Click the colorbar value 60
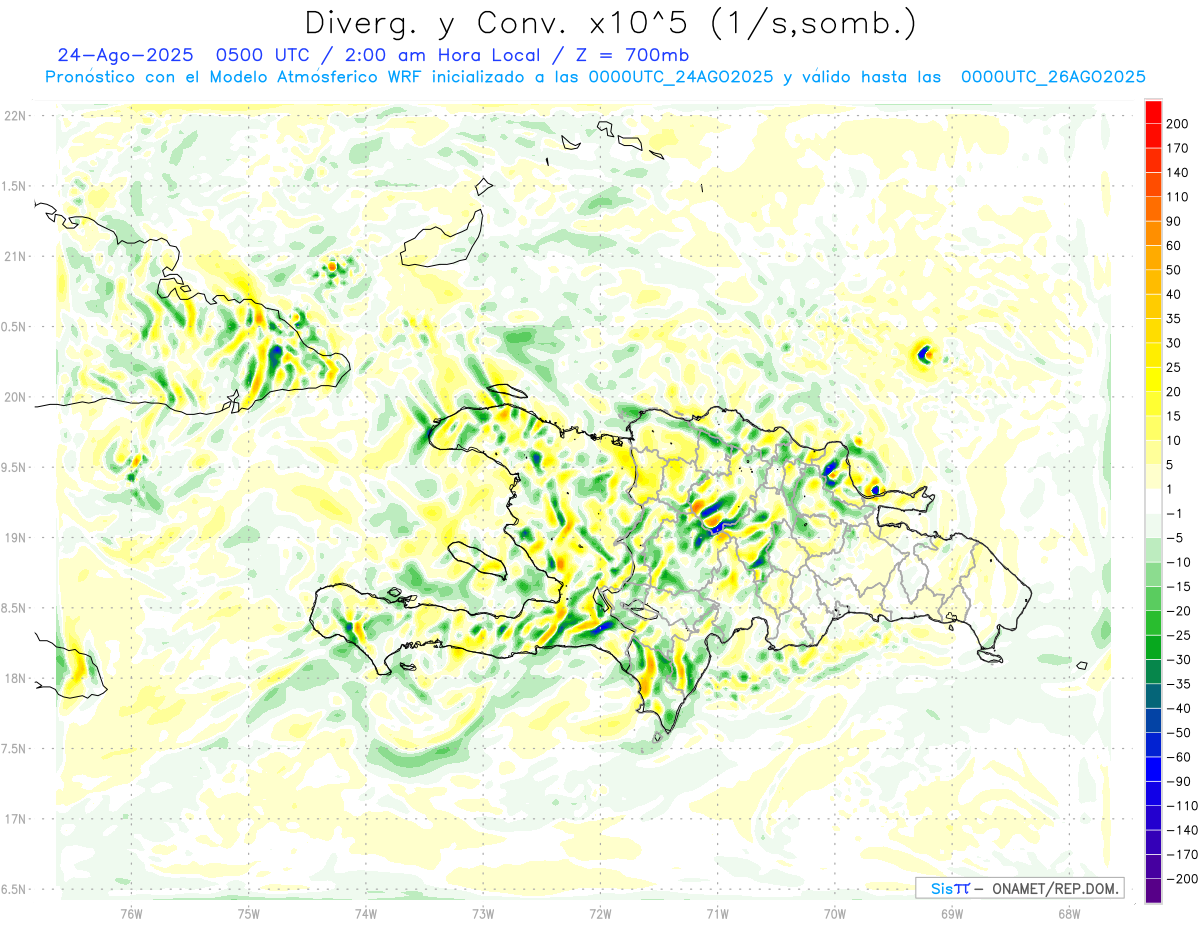1200x927 pixels. [x=1173, y=246]
